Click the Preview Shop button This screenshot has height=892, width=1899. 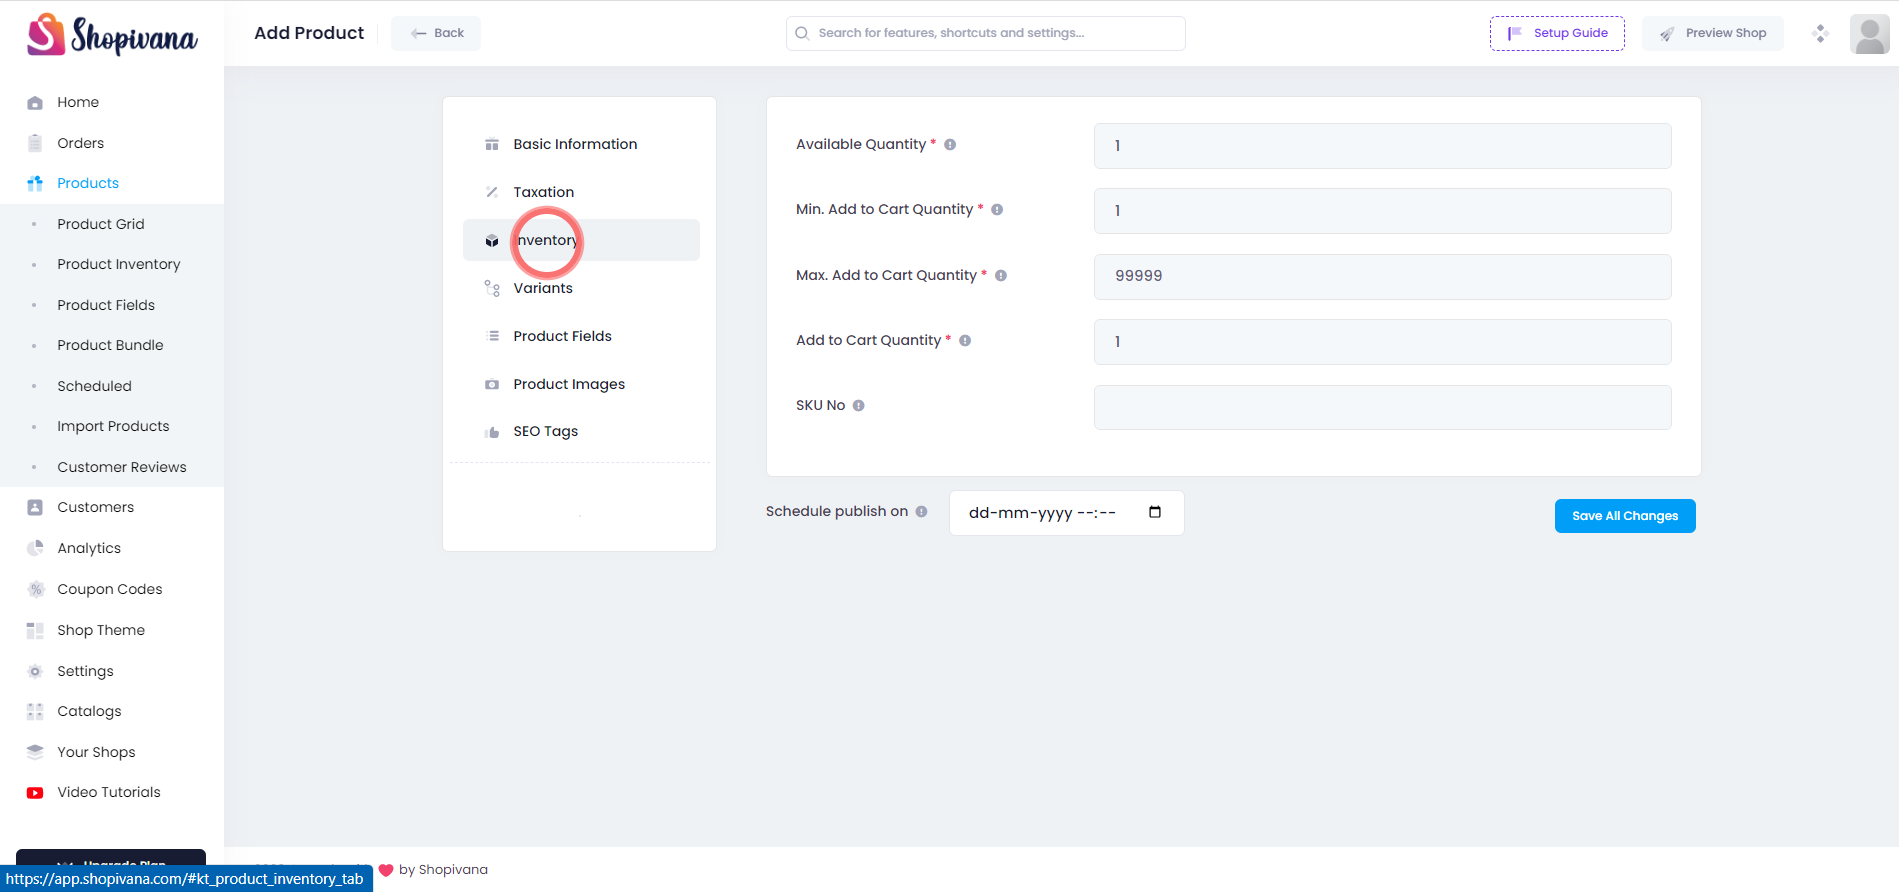[1712, 33]
